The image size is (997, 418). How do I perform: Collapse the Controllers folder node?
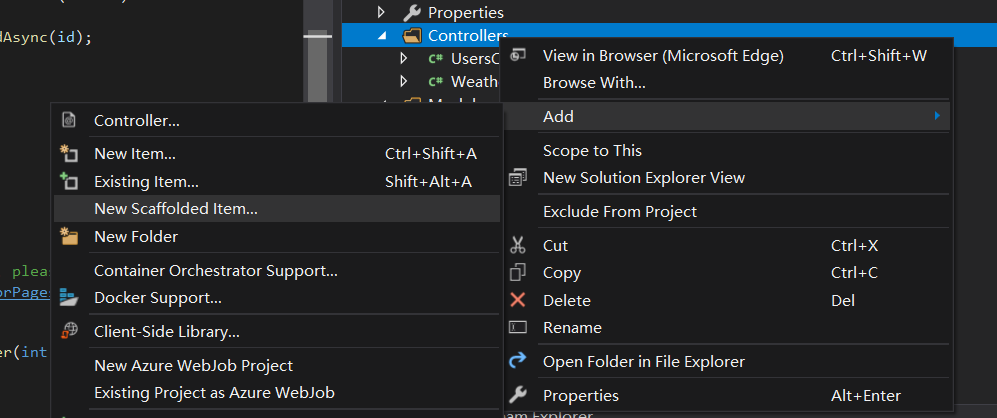[x=382, y=36]
